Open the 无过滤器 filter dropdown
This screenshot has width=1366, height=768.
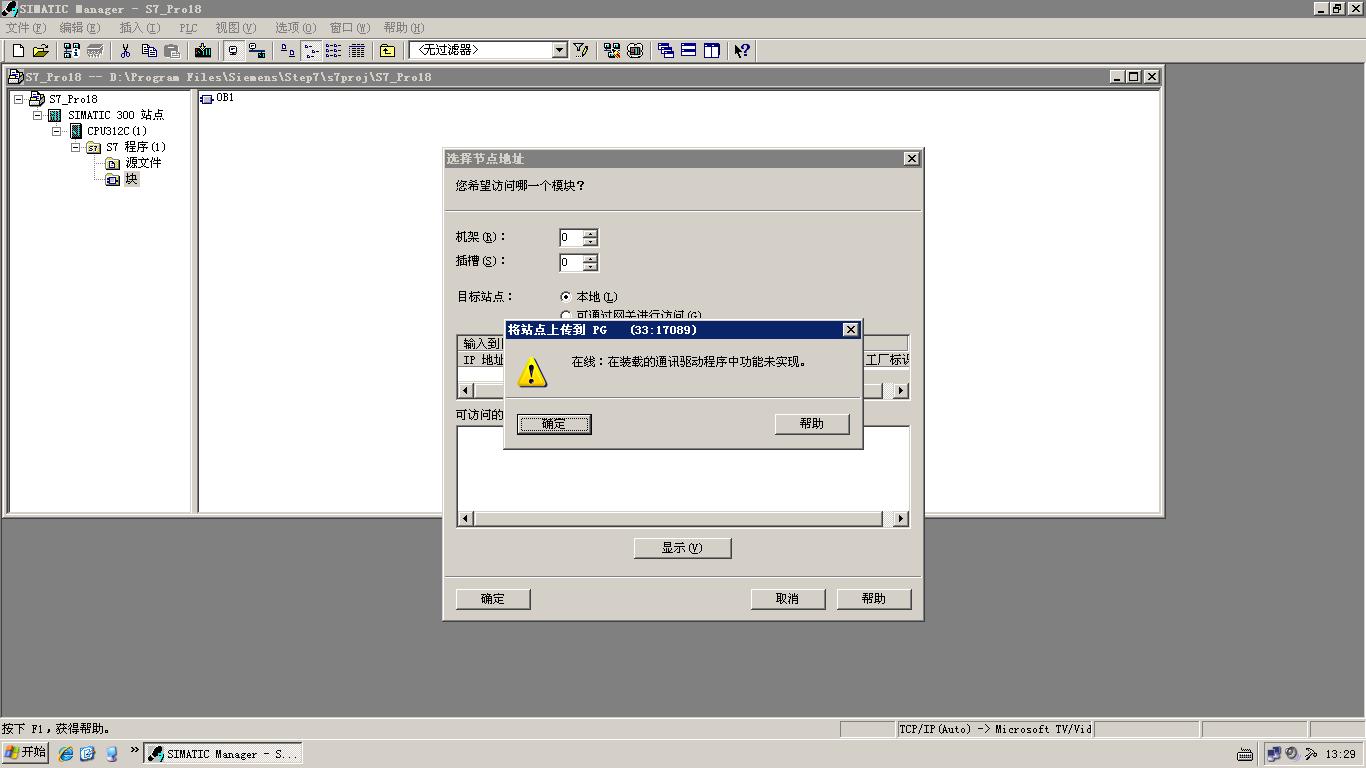coord(559,50)
